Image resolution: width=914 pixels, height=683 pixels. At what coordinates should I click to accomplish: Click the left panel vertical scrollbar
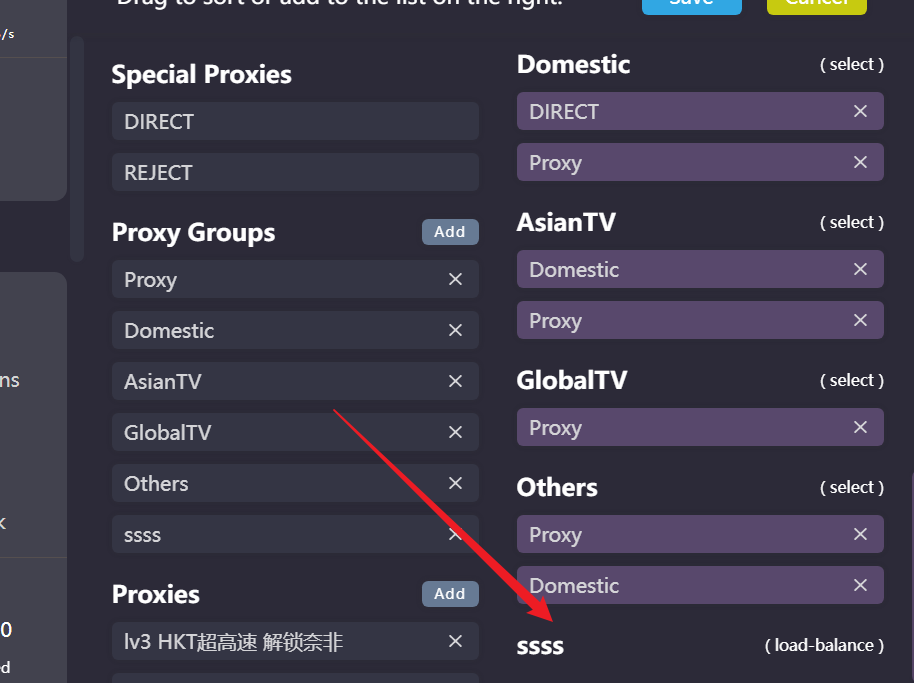click(x=77, y=149)
